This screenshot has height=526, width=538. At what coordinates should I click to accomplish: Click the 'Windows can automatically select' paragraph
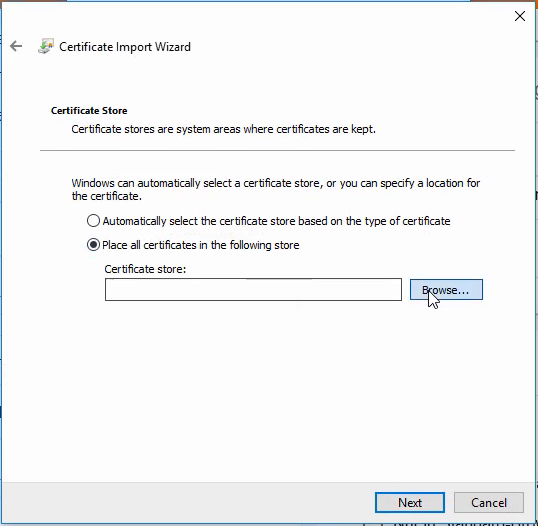click(276, 189)
